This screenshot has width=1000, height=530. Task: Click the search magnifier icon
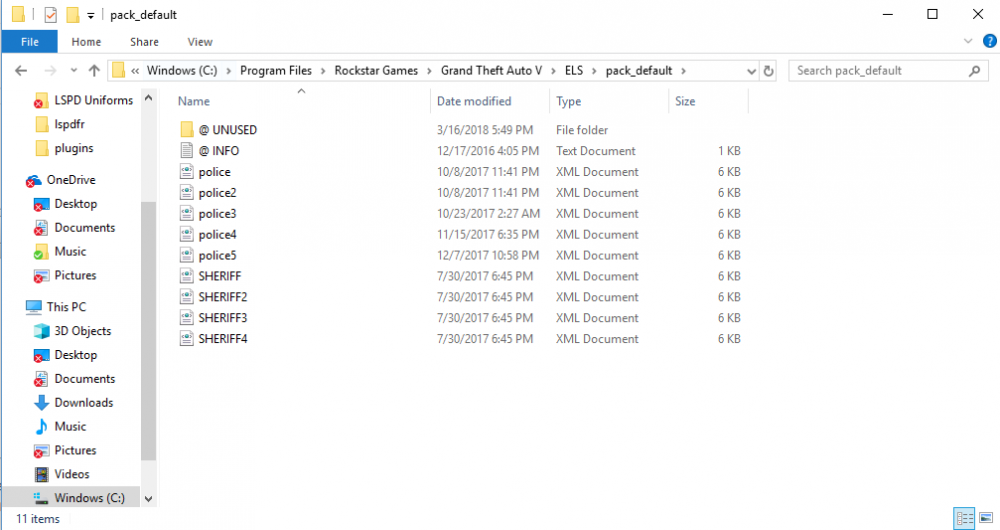point(974,71)
